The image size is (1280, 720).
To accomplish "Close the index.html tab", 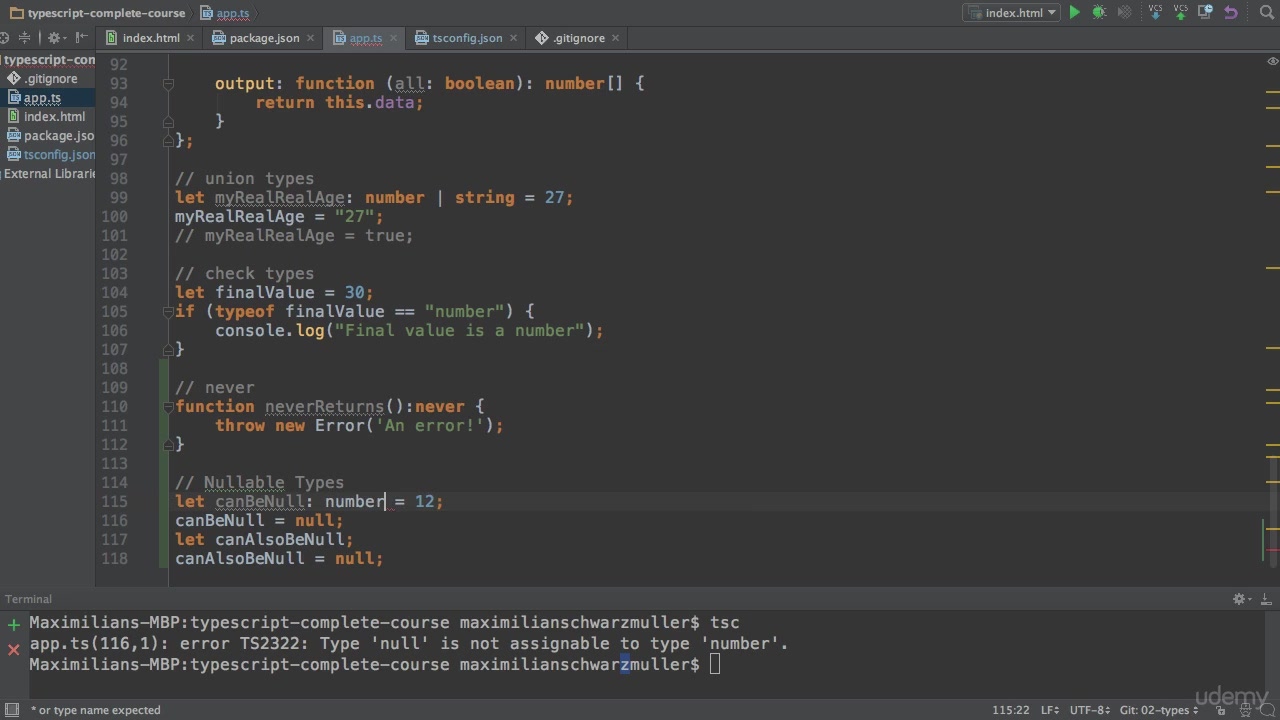I will pos(191,38).
